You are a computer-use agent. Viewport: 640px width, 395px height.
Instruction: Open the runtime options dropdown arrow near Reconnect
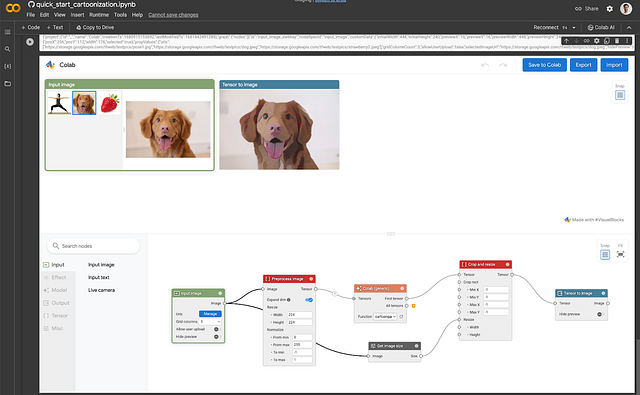coord(573,28)
